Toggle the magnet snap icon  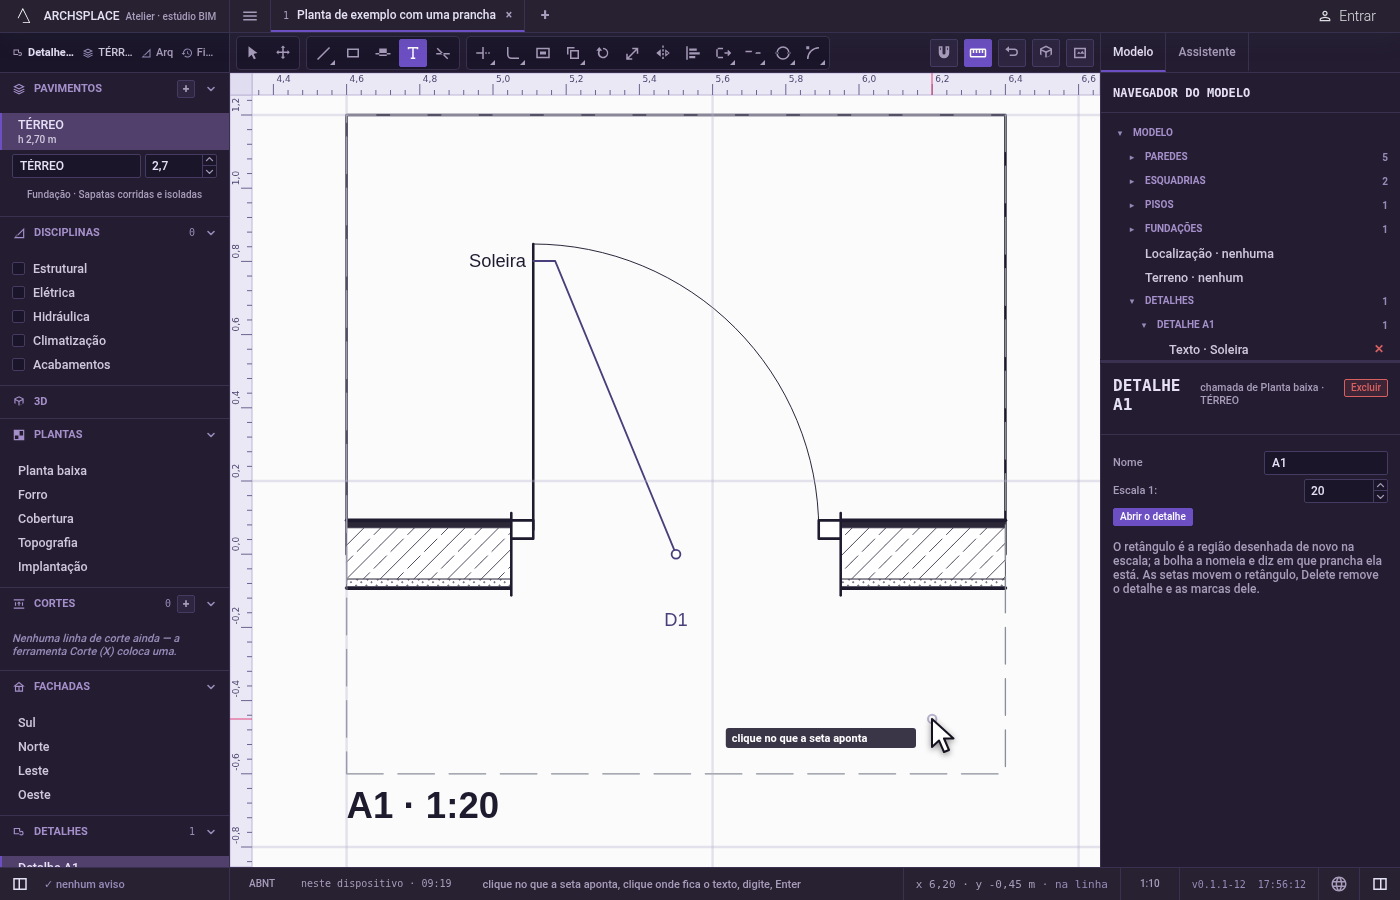[944, 53]
